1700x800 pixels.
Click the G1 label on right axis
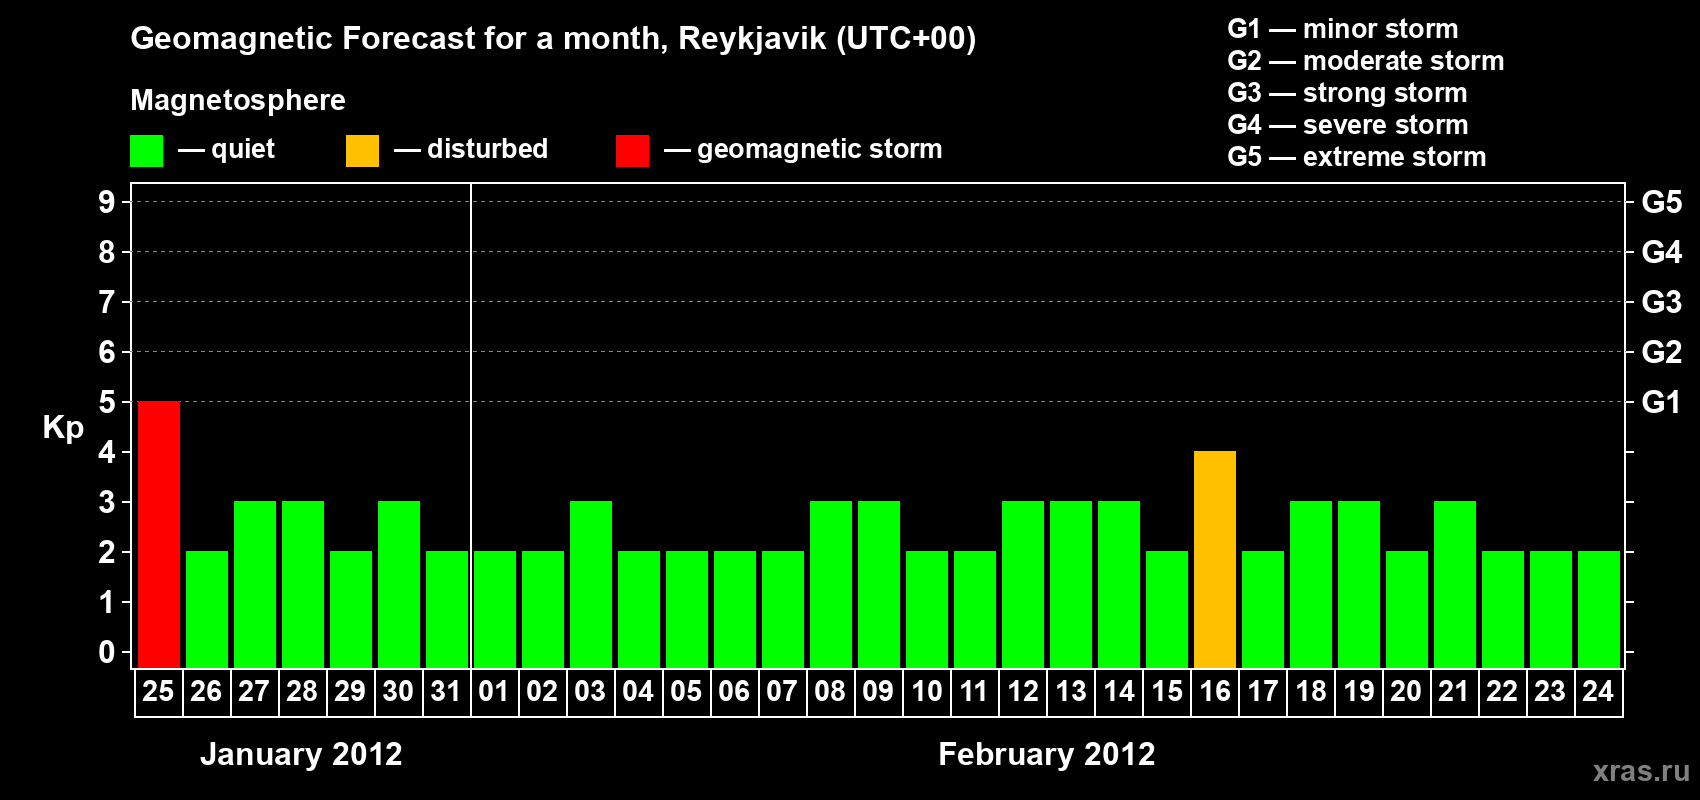point(1661,402)
